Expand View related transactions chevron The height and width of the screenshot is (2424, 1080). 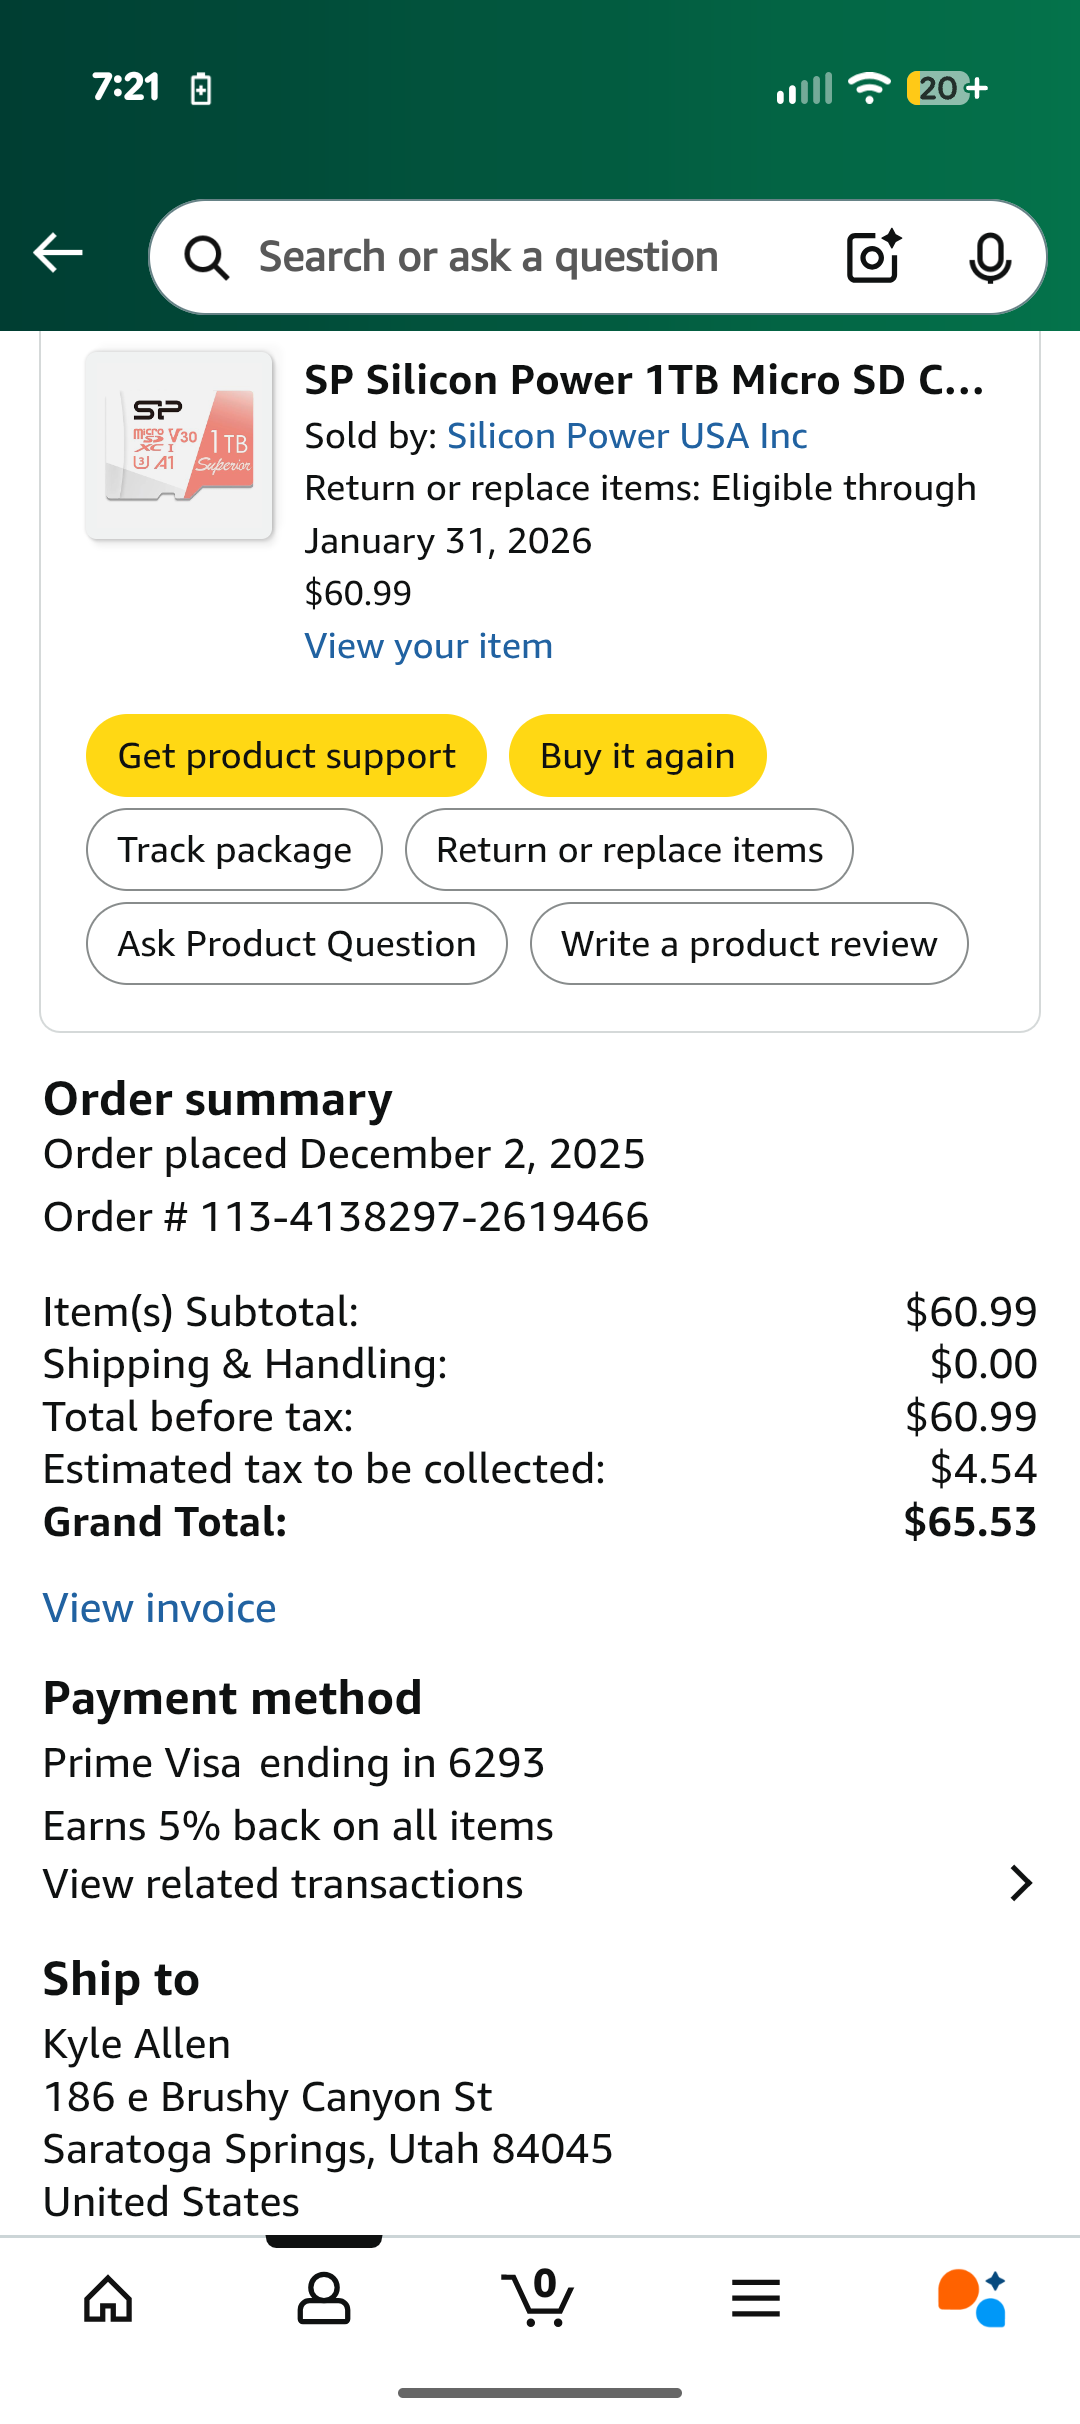(x=1020, y=1883)
